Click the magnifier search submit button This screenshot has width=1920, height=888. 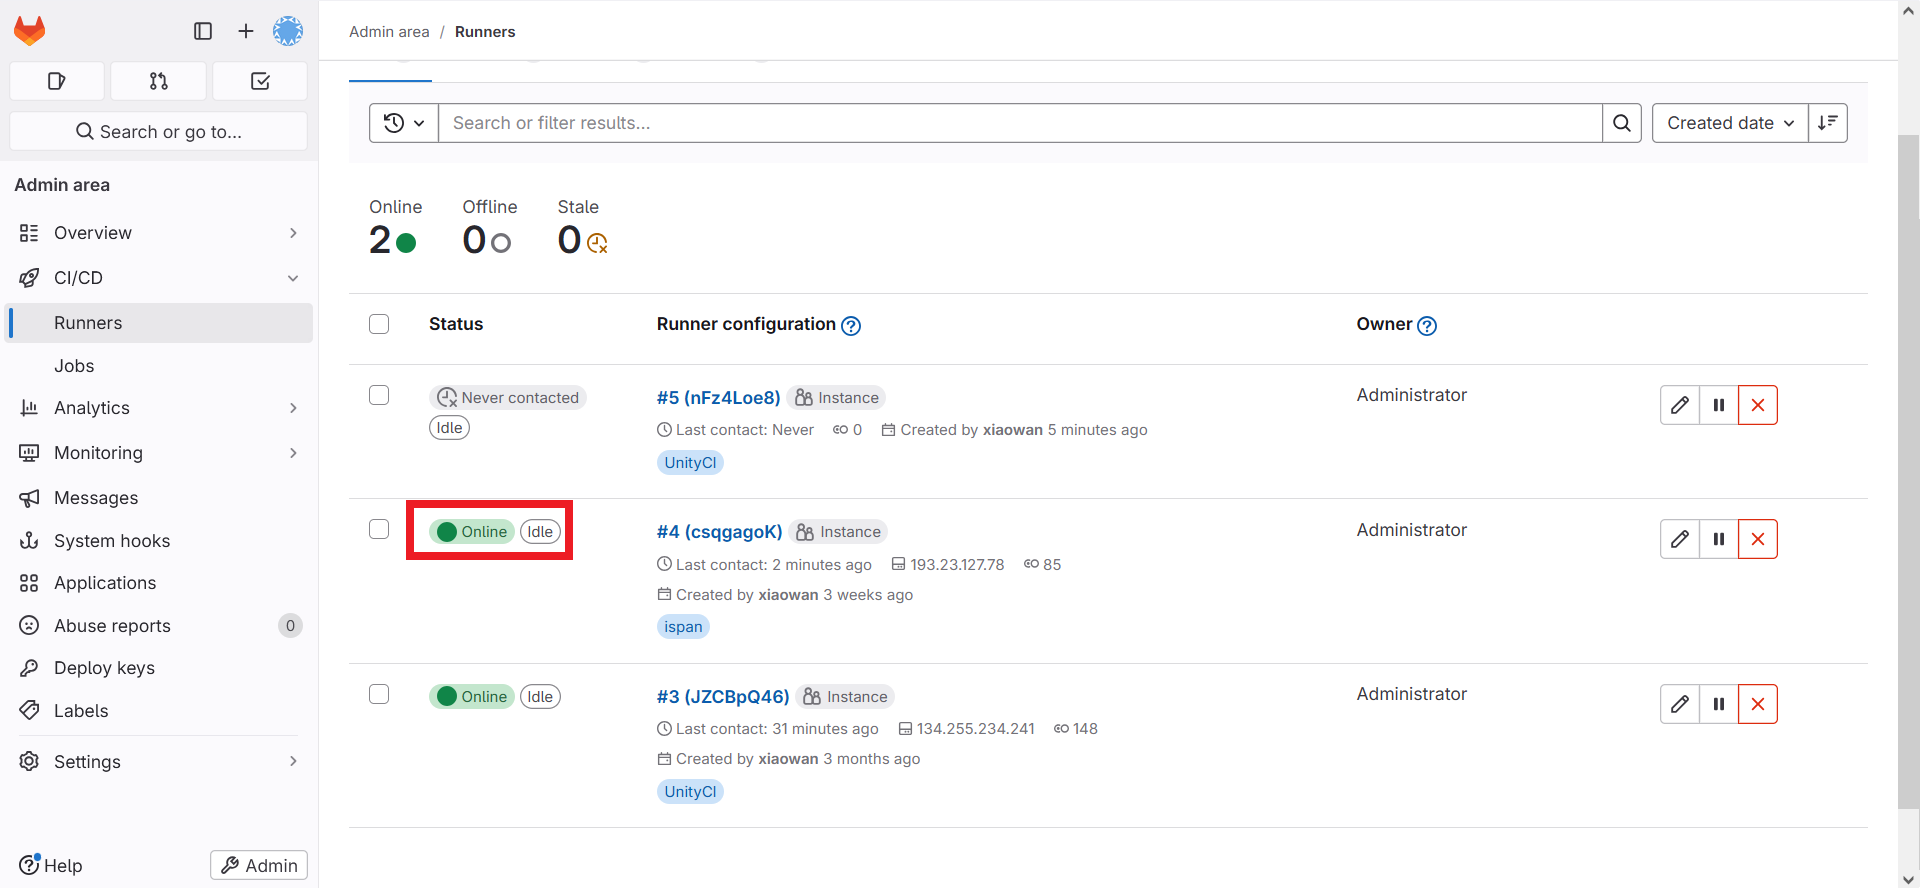1622,123
